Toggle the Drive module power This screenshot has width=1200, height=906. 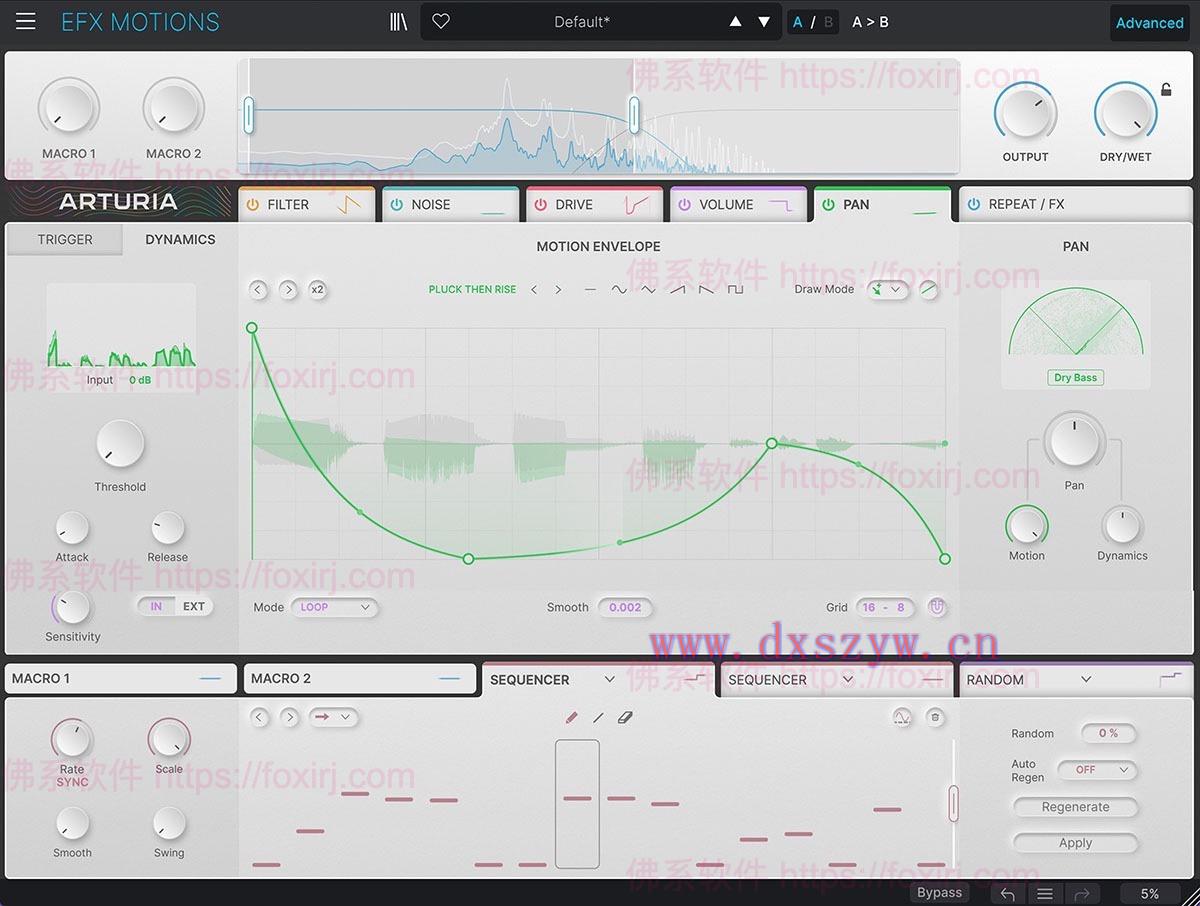coord(541,205)
